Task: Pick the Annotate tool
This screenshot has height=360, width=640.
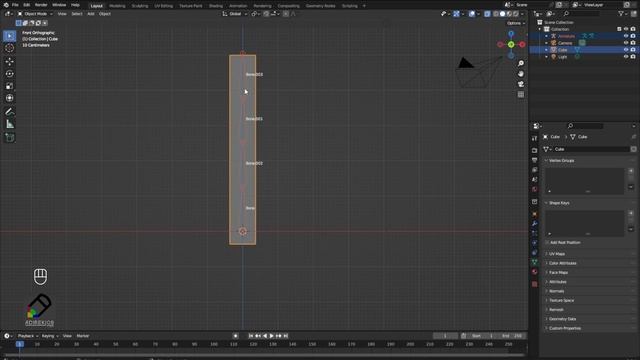Action: point(9,112)
